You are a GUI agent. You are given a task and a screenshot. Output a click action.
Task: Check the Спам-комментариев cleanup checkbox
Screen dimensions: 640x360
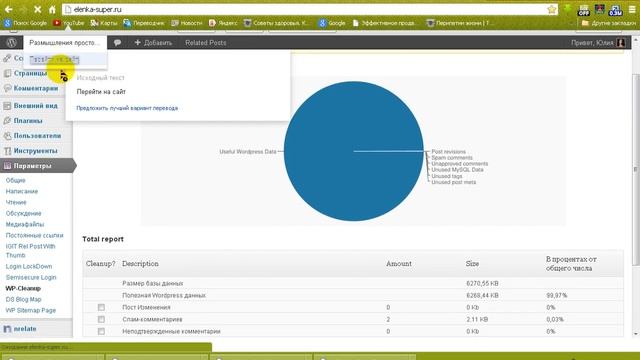click(101, 319)
